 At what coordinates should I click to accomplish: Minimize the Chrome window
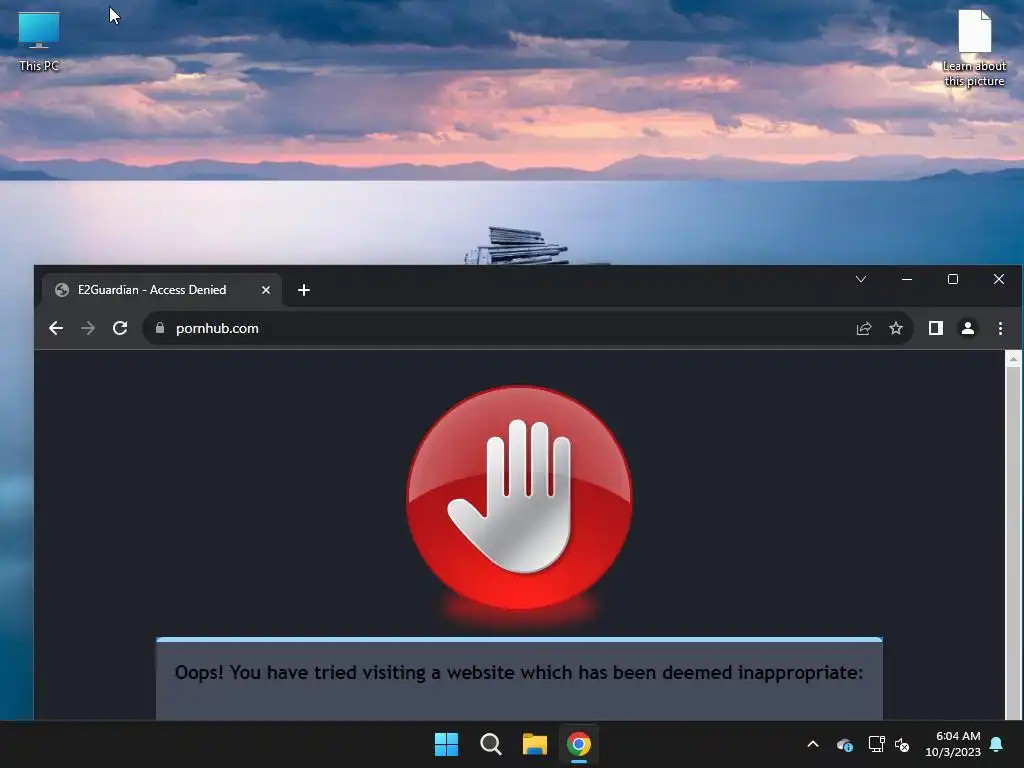click(x=907, y=279)
